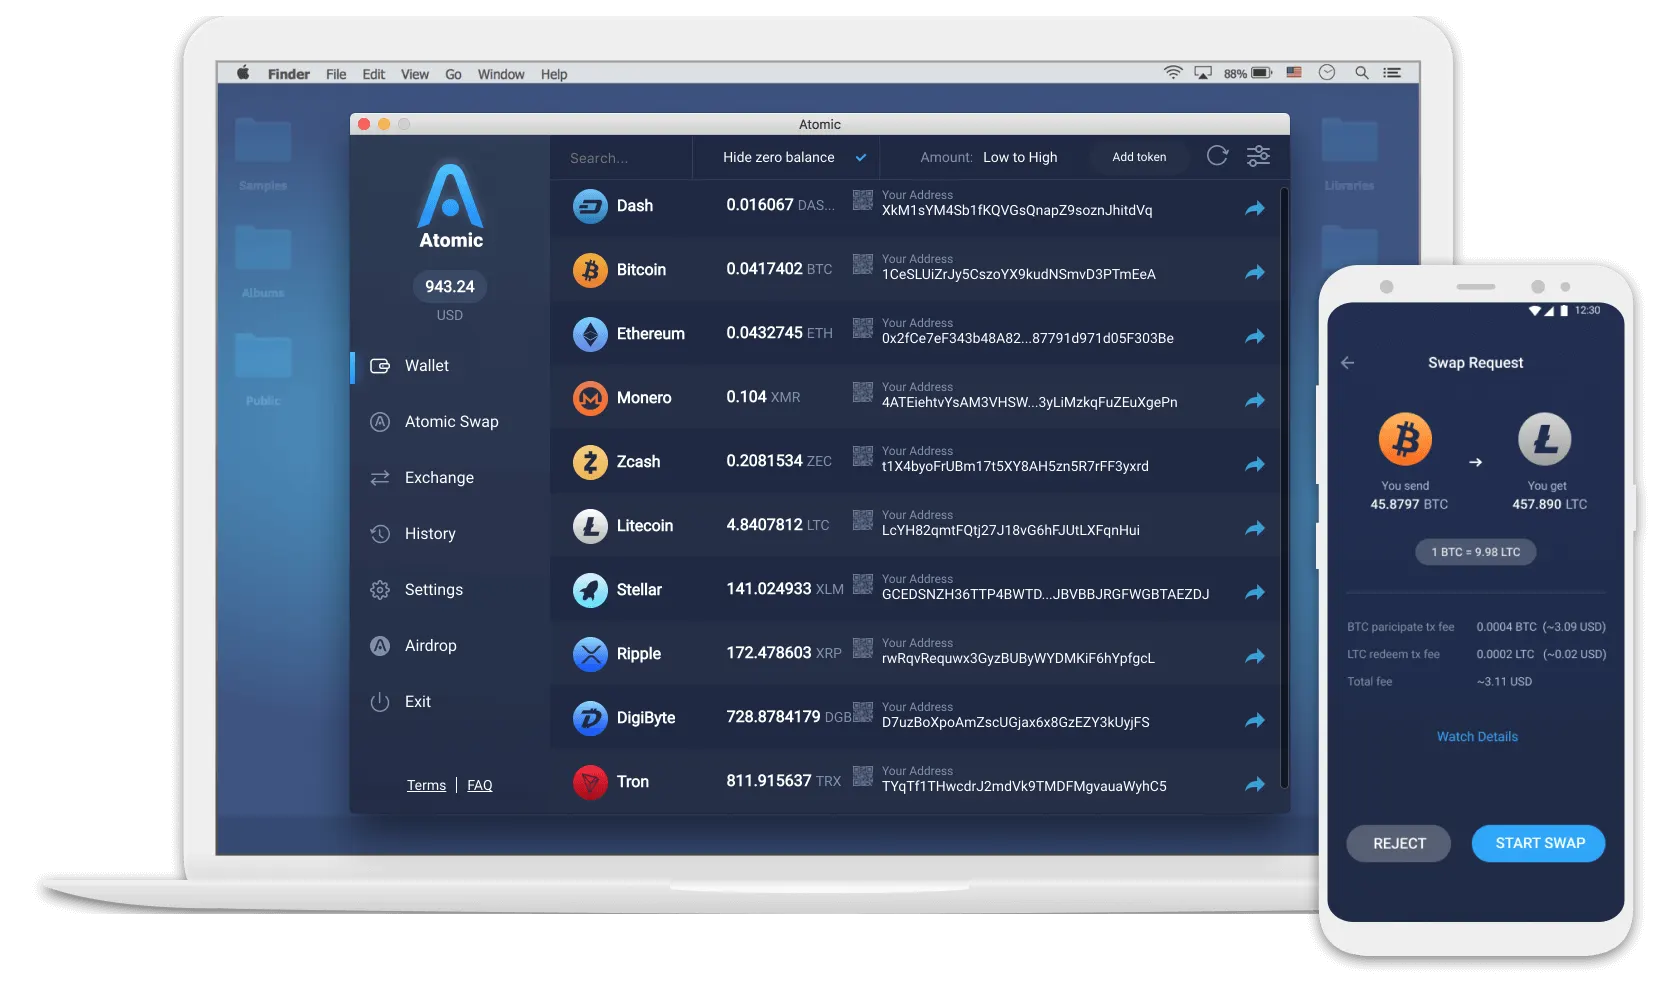This screenshot has height=986, width=1660.
Task: Click the refresh balances icon
Action: (x=1217, y=156)
